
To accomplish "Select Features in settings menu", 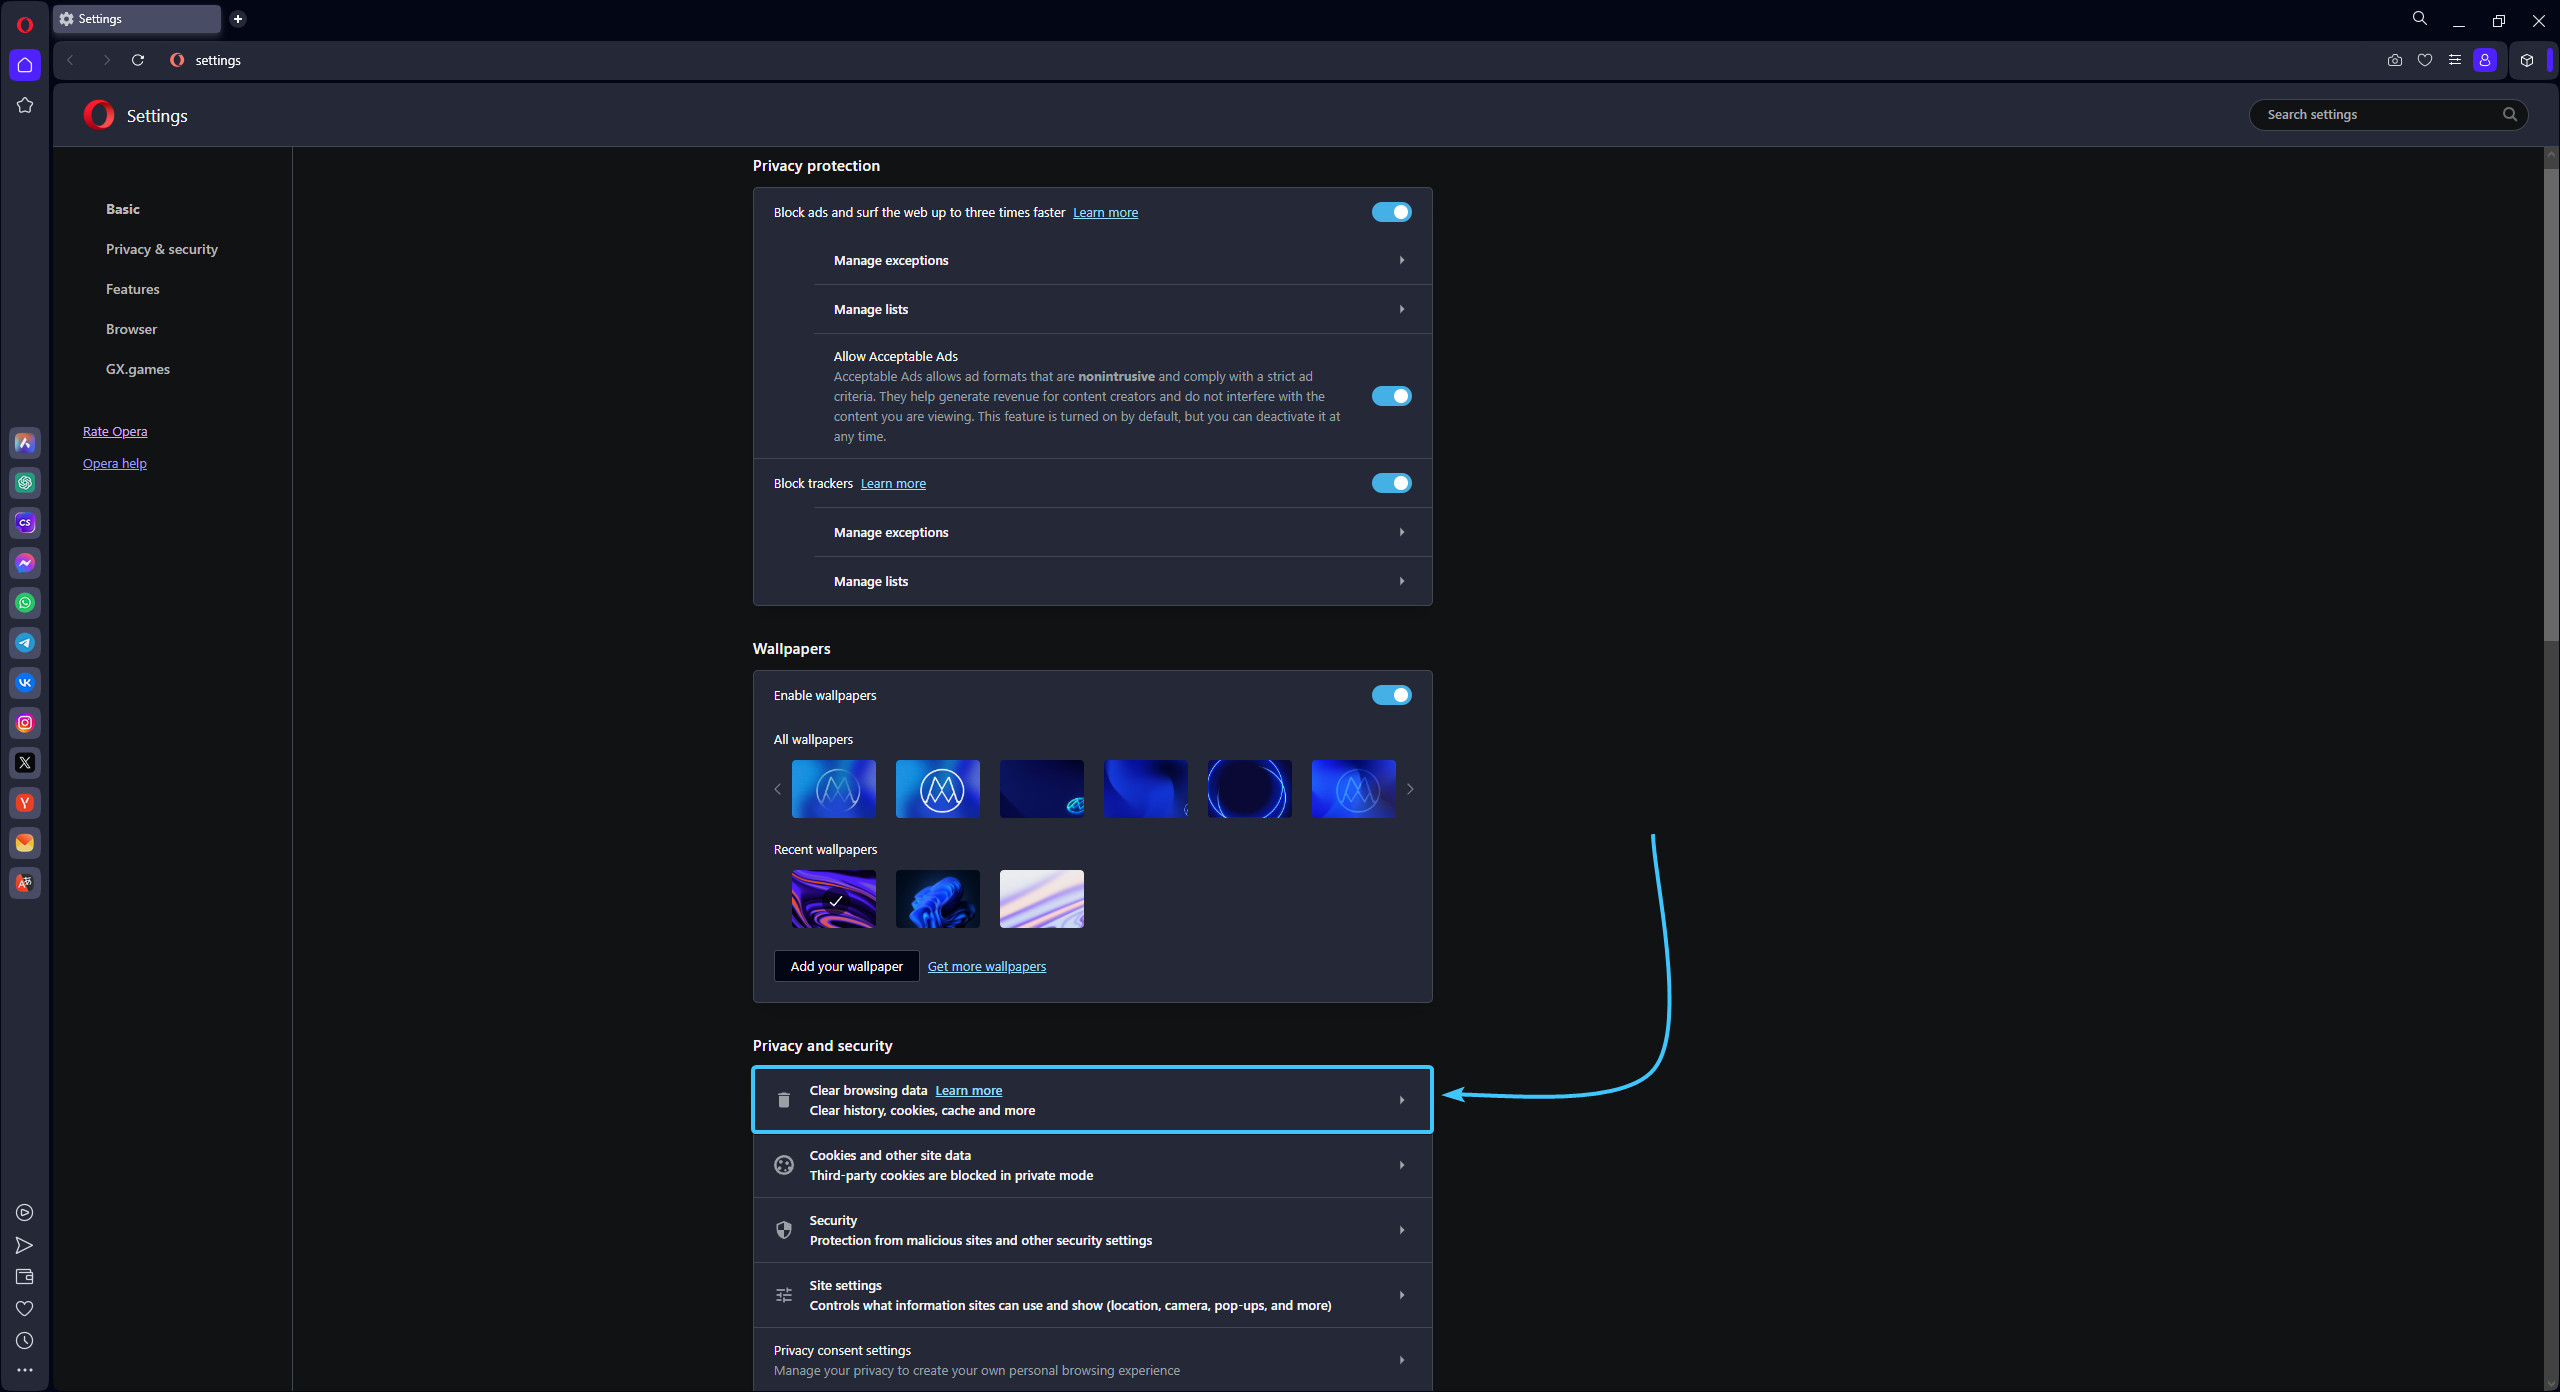I will pos(133,289).
